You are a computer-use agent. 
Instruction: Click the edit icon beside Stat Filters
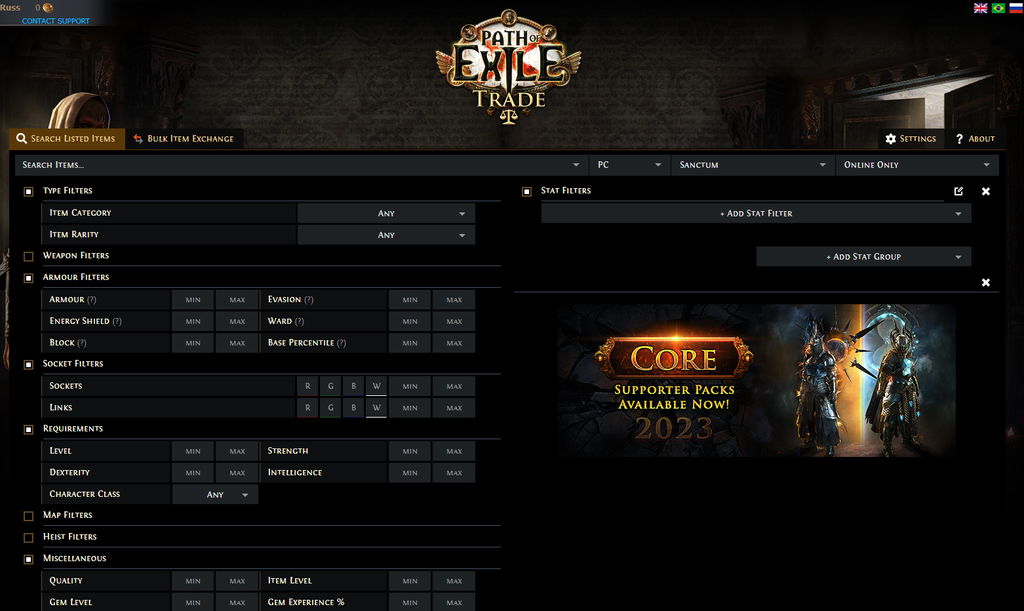957,190
